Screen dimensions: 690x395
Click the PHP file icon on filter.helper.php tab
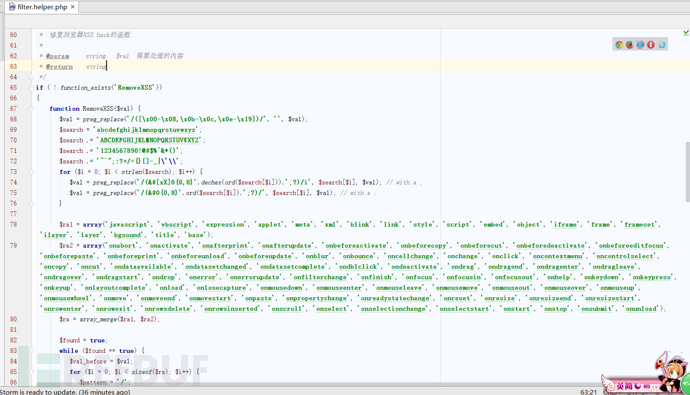pos(12,7)
